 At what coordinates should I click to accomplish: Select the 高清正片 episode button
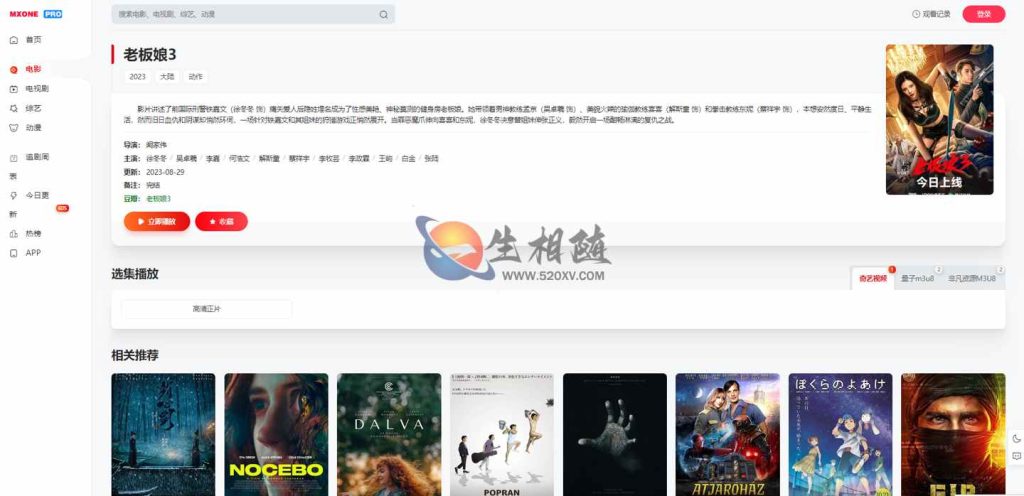[x=207, y=309]
